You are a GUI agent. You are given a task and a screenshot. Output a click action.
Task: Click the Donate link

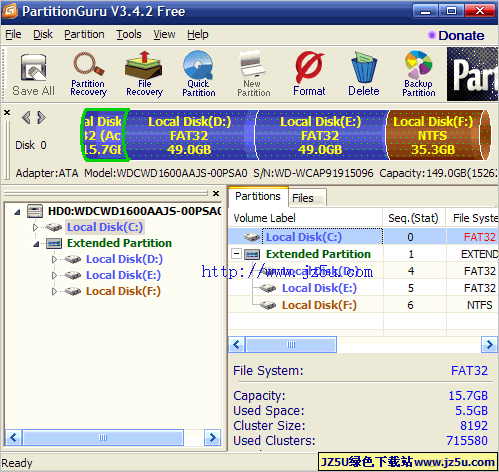click(461, 36)
